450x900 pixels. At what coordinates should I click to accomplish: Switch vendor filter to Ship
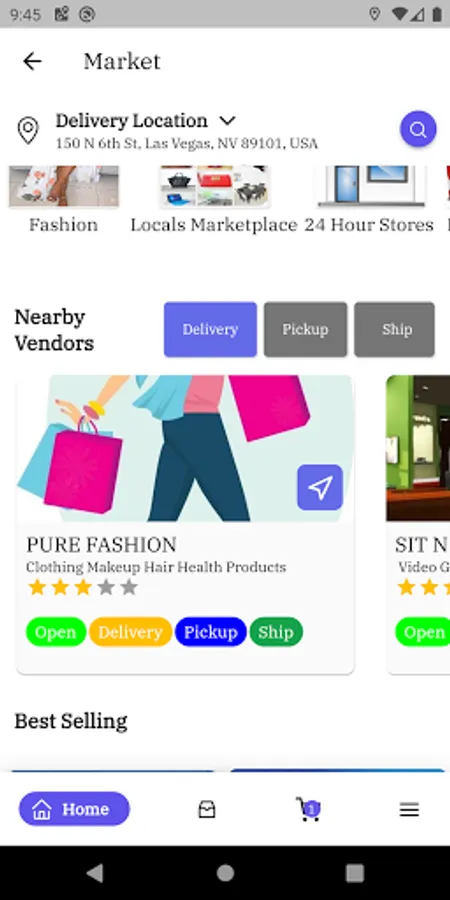coord(394,329)
